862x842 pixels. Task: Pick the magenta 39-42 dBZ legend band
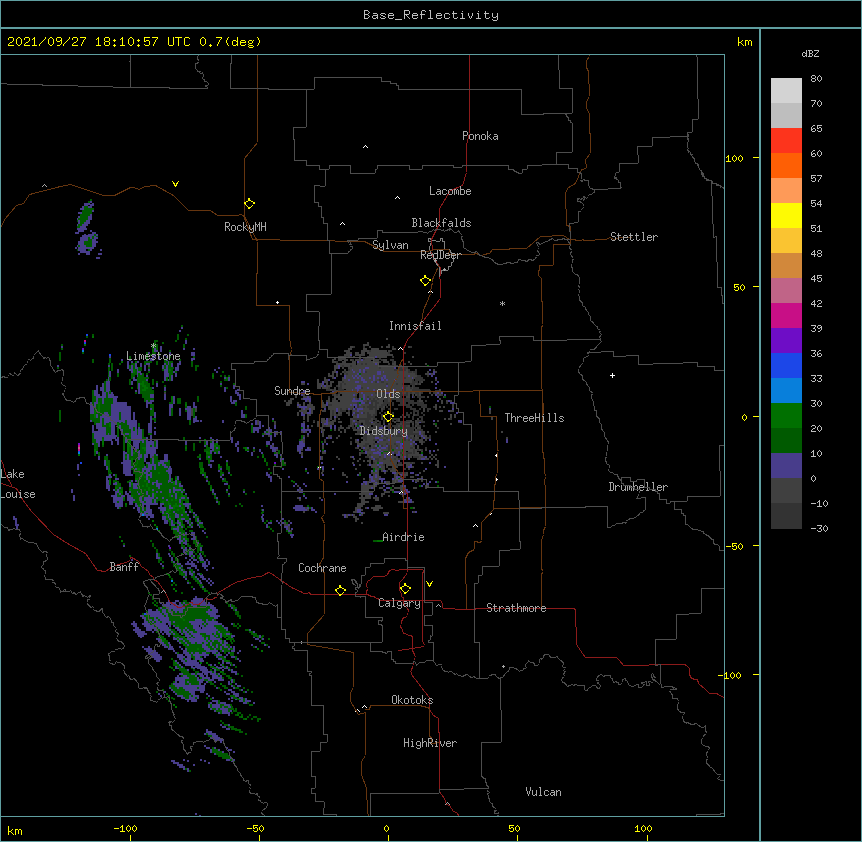pyautogui.click(x=786, y=315)
